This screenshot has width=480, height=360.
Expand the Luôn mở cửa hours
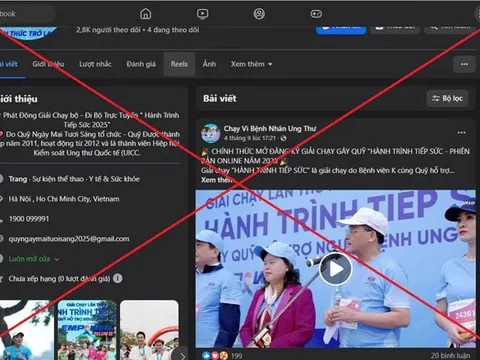34,259
